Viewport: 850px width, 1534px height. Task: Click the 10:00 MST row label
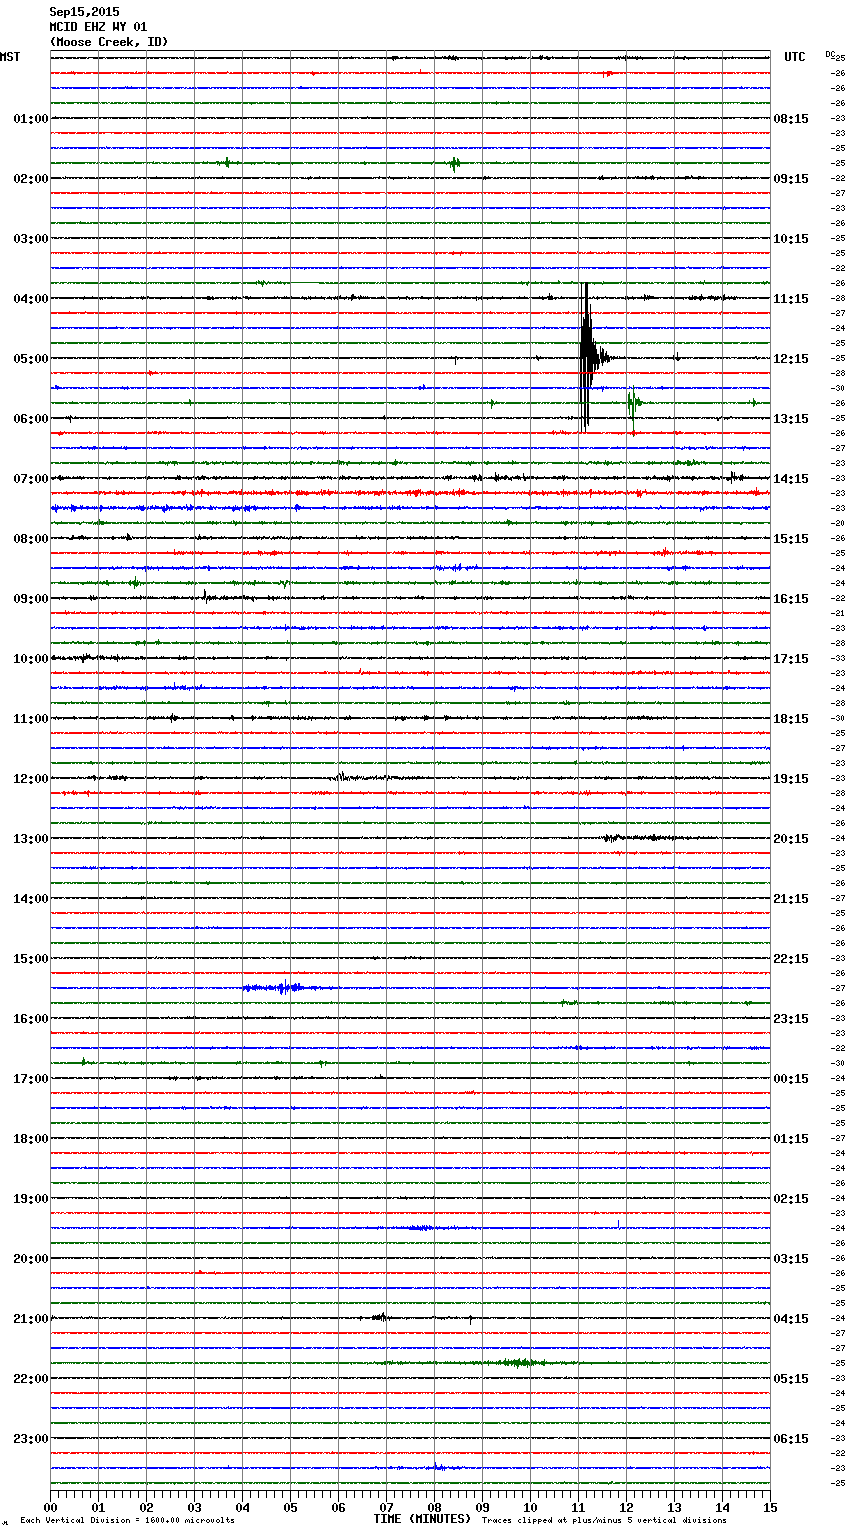tap(30, 659)
